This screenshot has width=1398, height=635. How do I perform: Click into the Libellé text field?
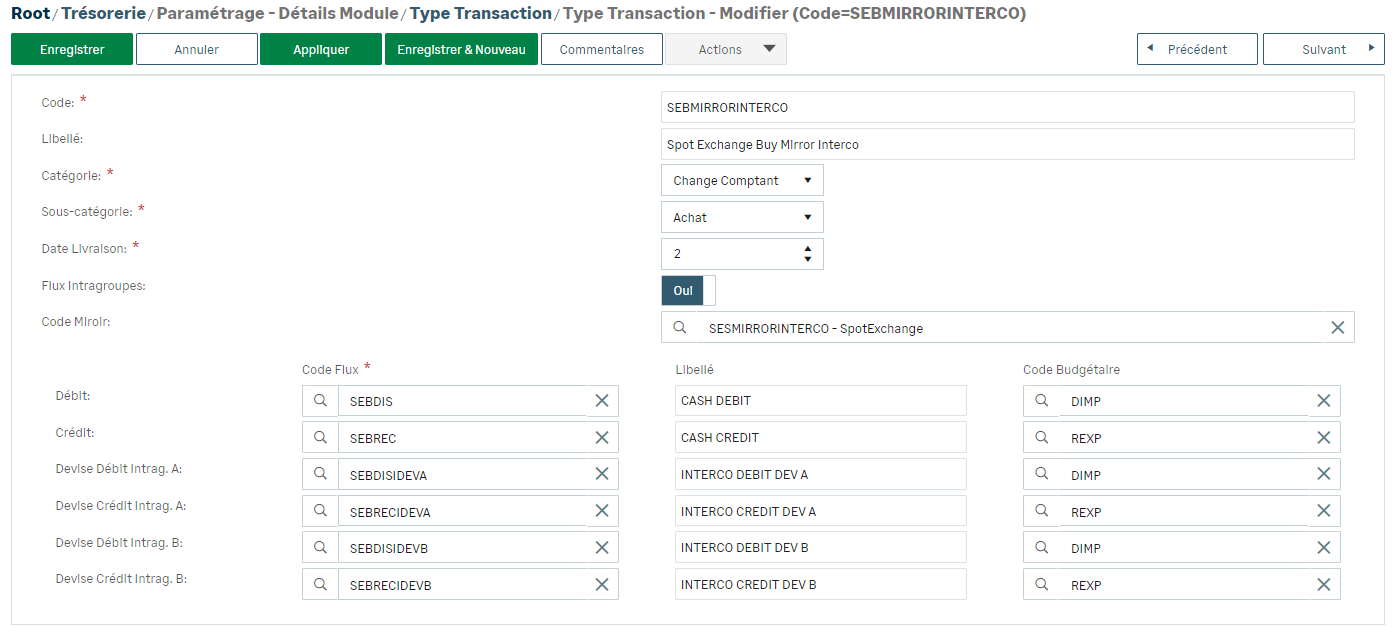coord(1007,145)
